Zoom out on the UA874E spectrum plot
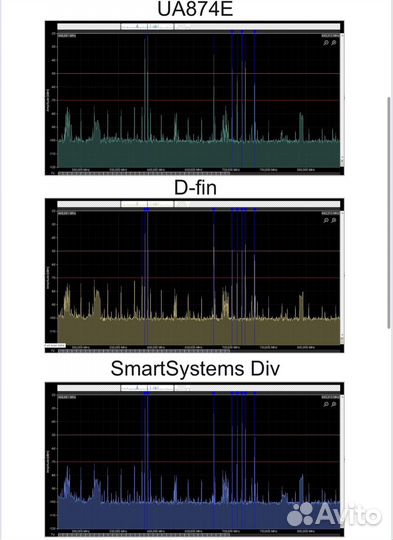 (x=333, y=43)
